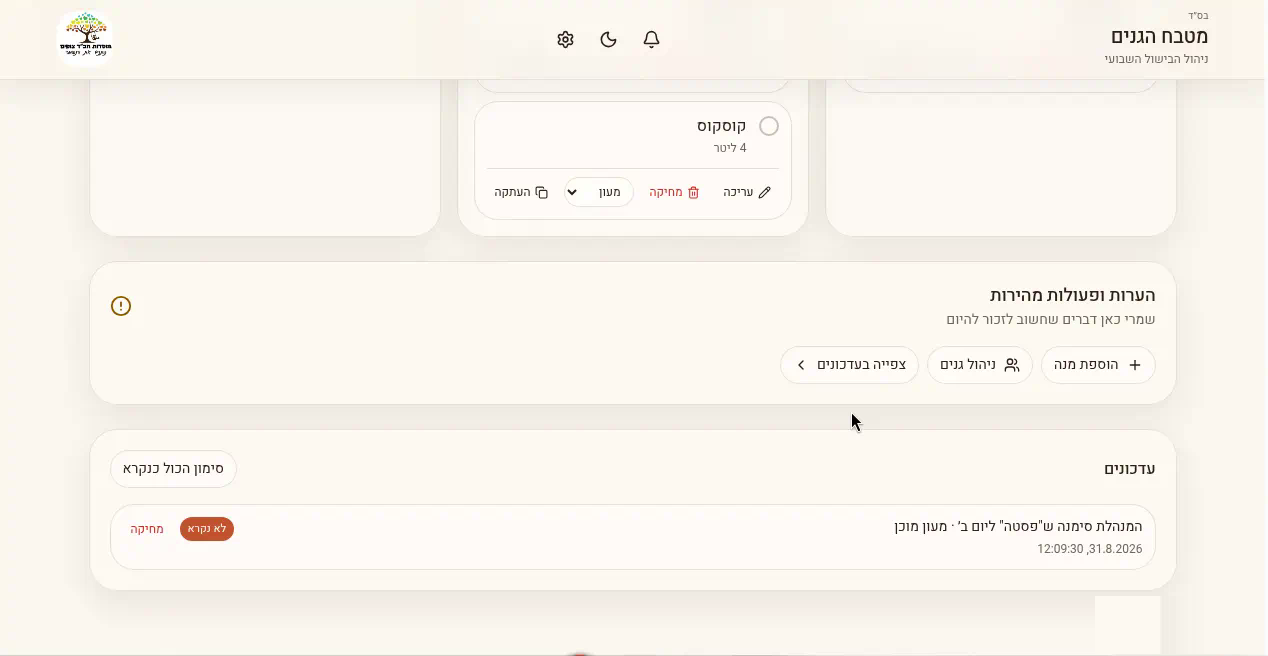This screenshot has height=656, width=1268.
Task: Copy קוסקוס using העתקה
Action: tap(521, 192)
